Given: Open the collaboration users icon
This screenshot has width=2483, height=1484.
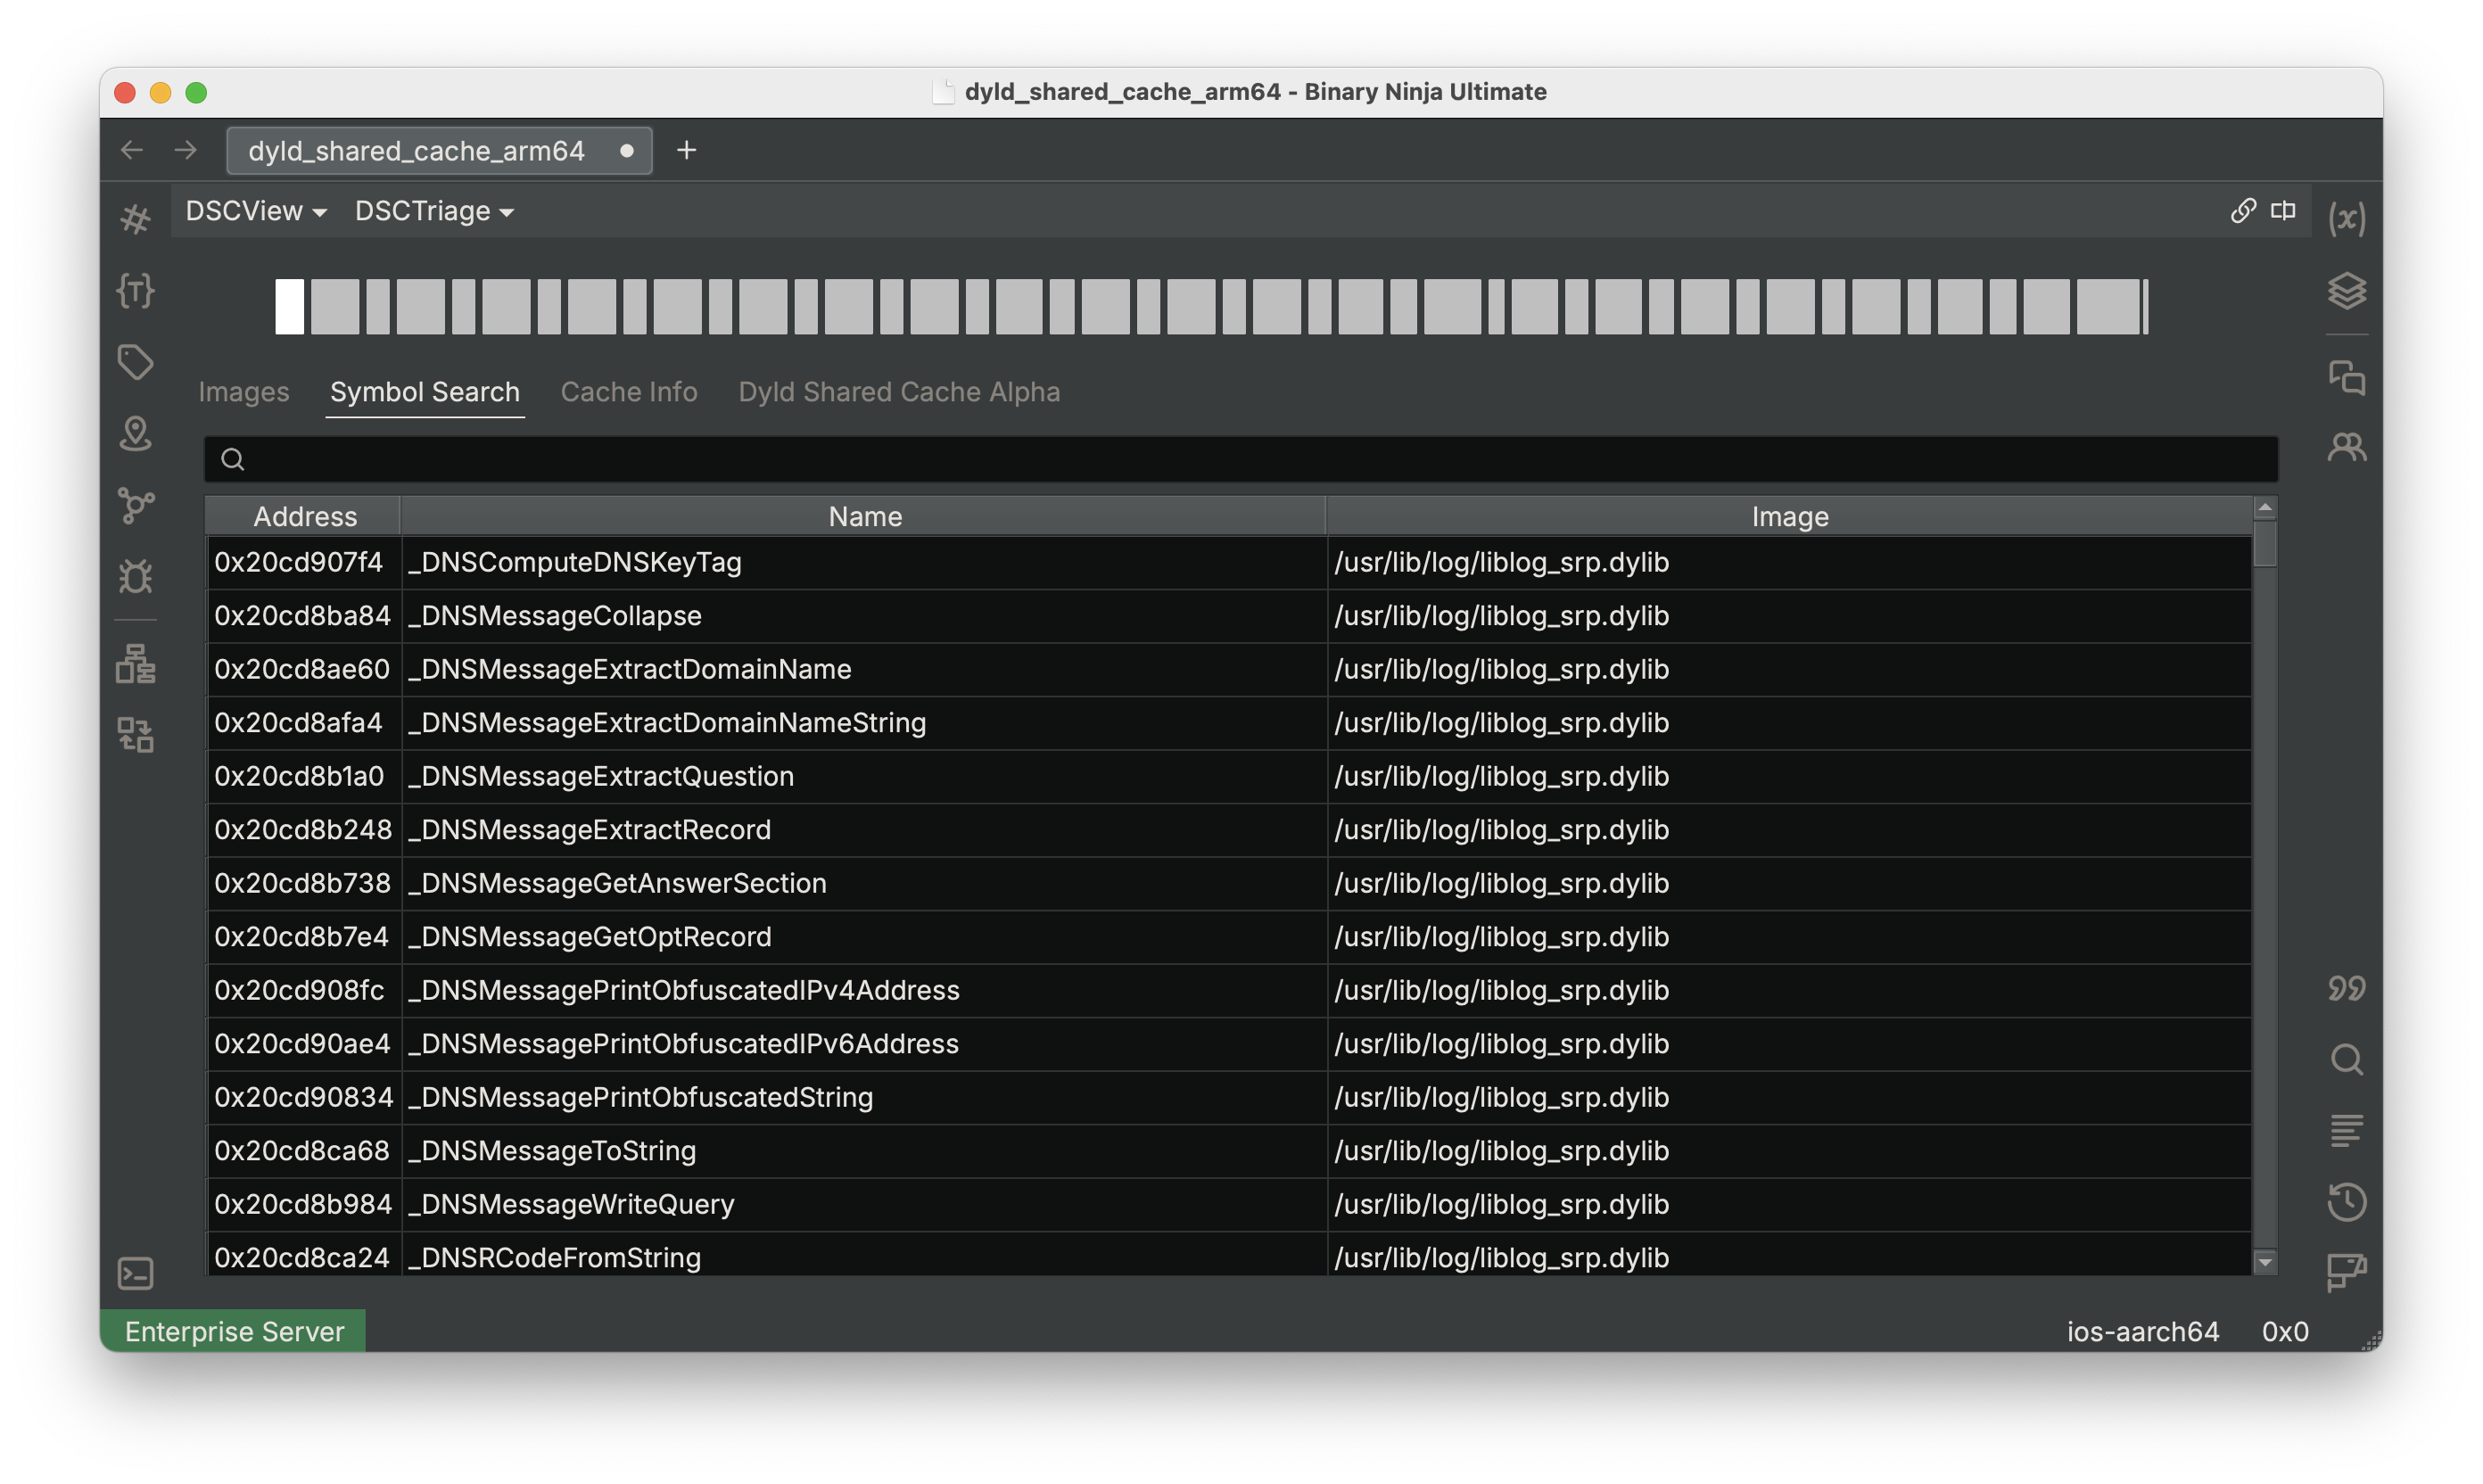Looking at the screenshot, I should tap(2346, 447).
